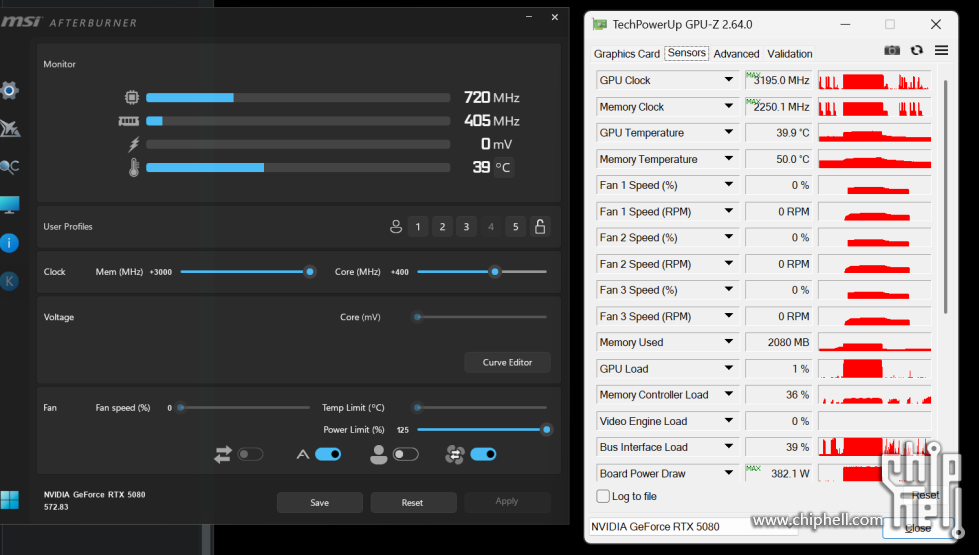Click the Mem (MHz) clock slider handle
This screenshot has height=555, width=979.
(x=310, y=272)
